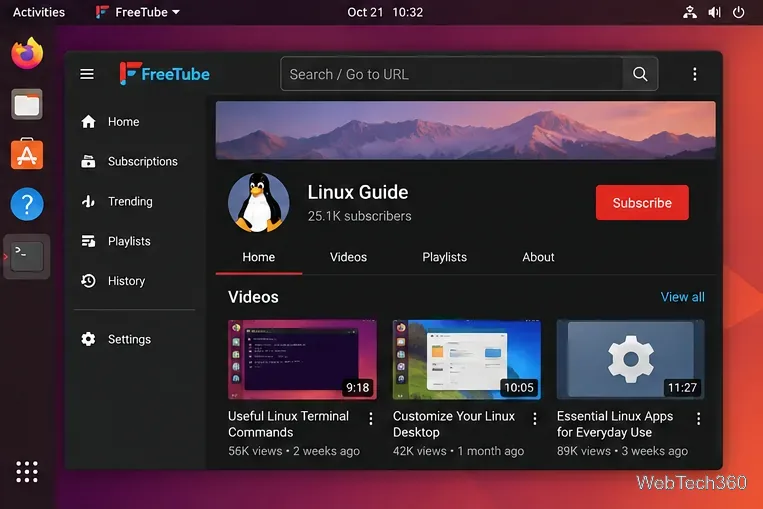The image size is (763, 509).
Task: Open Terminal from the dock
Action: coord(27,256)
